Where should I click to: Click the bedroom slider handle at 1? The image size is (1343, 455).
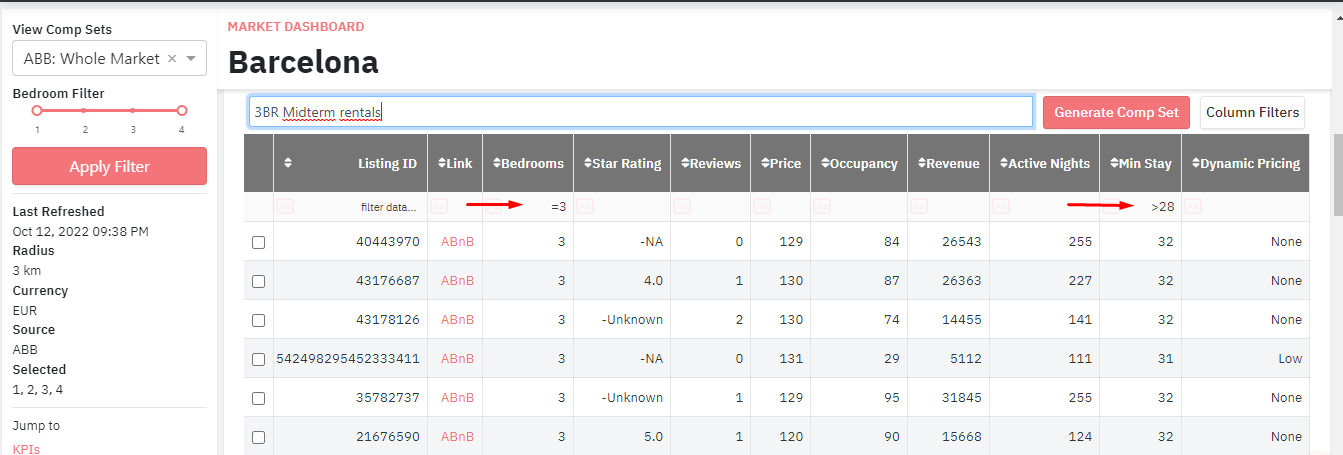37,110
